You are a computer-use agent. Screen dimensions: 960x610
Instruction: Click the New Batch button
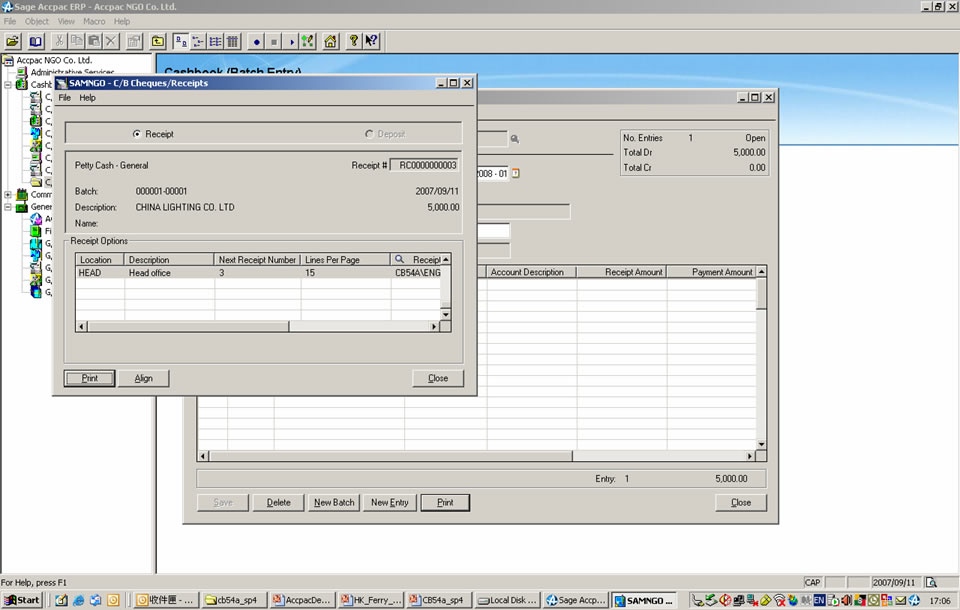coord(333,502)
